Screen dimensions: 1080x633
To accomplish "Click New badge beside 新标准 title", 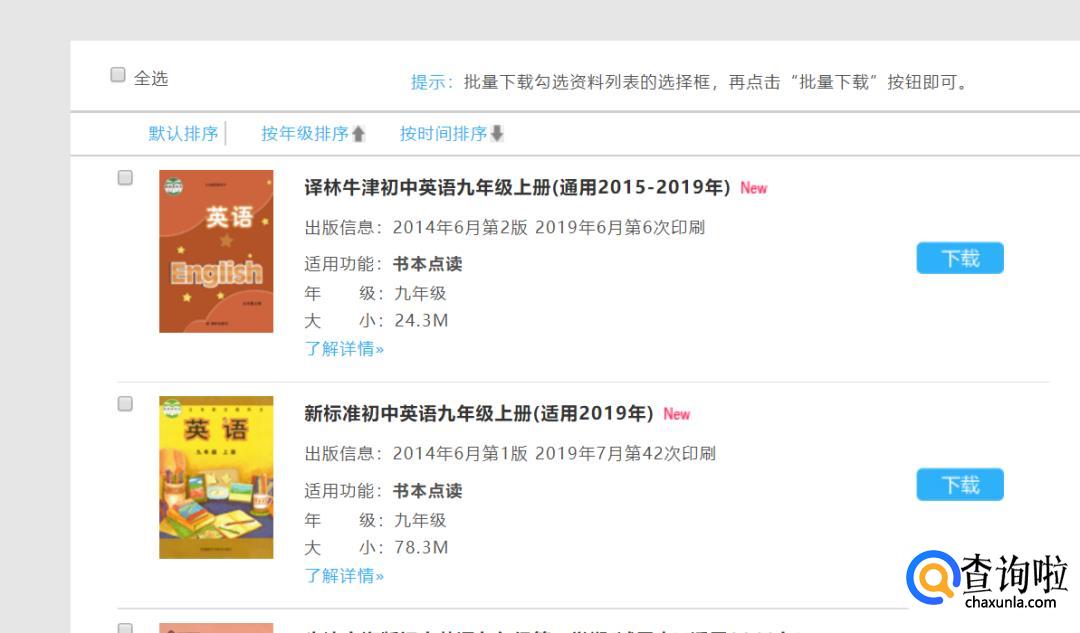I will coord(676,414).
